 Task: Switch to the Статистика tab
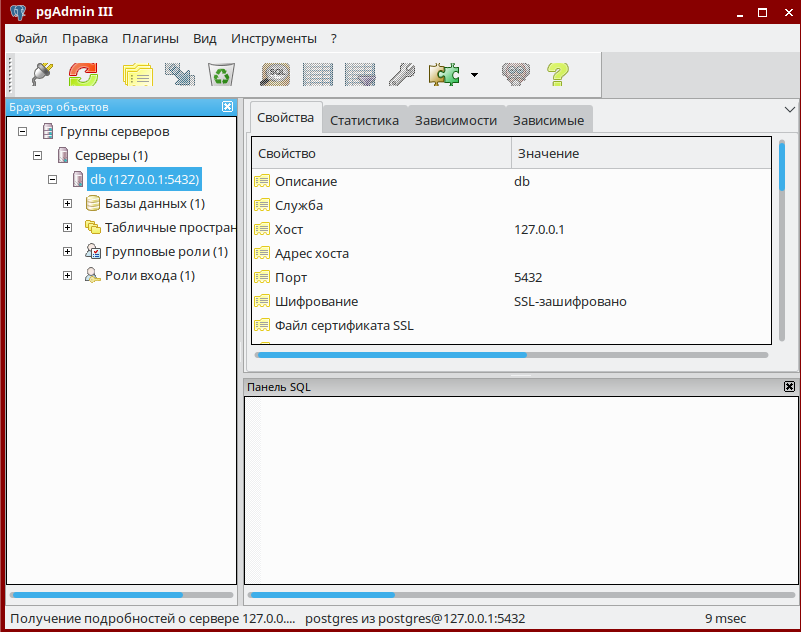364,121
